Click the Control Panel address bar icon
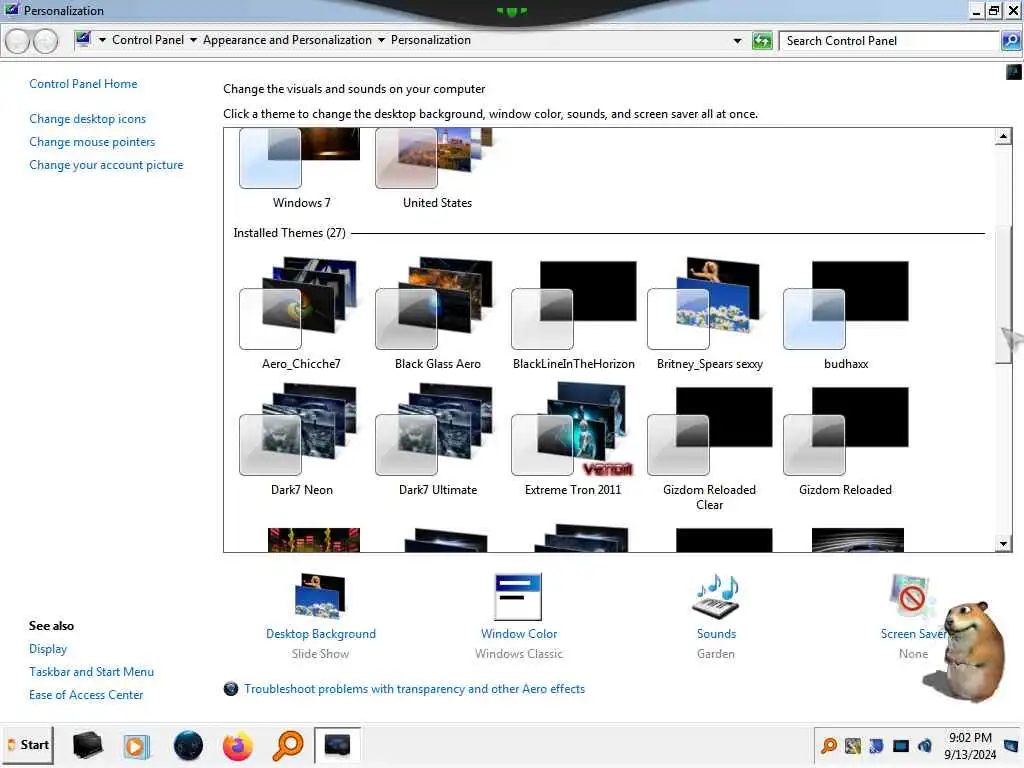Screen dimensions: 1024x768 (x=83, y=40)
